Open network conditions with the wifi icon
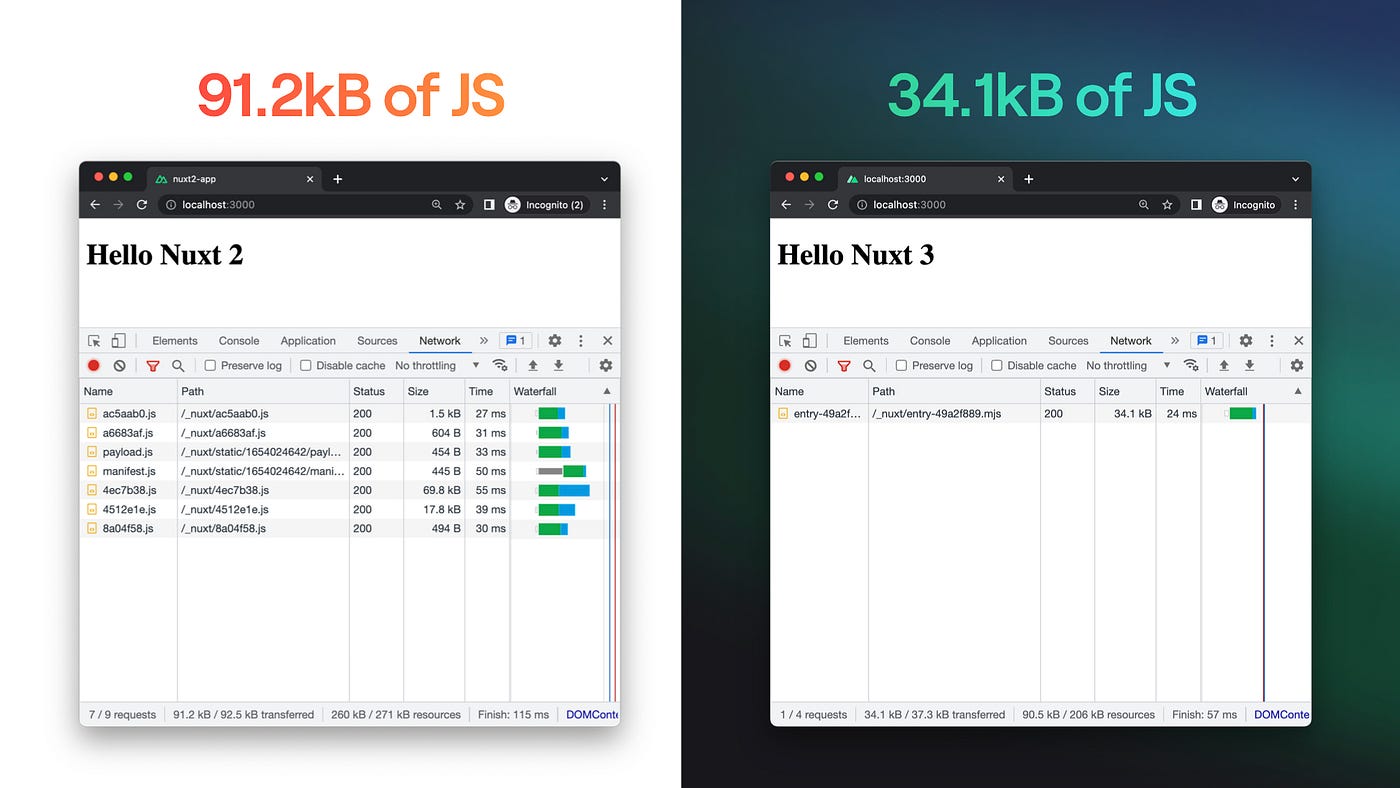This screenshot has height=788, width=1400. coord(501,365)
